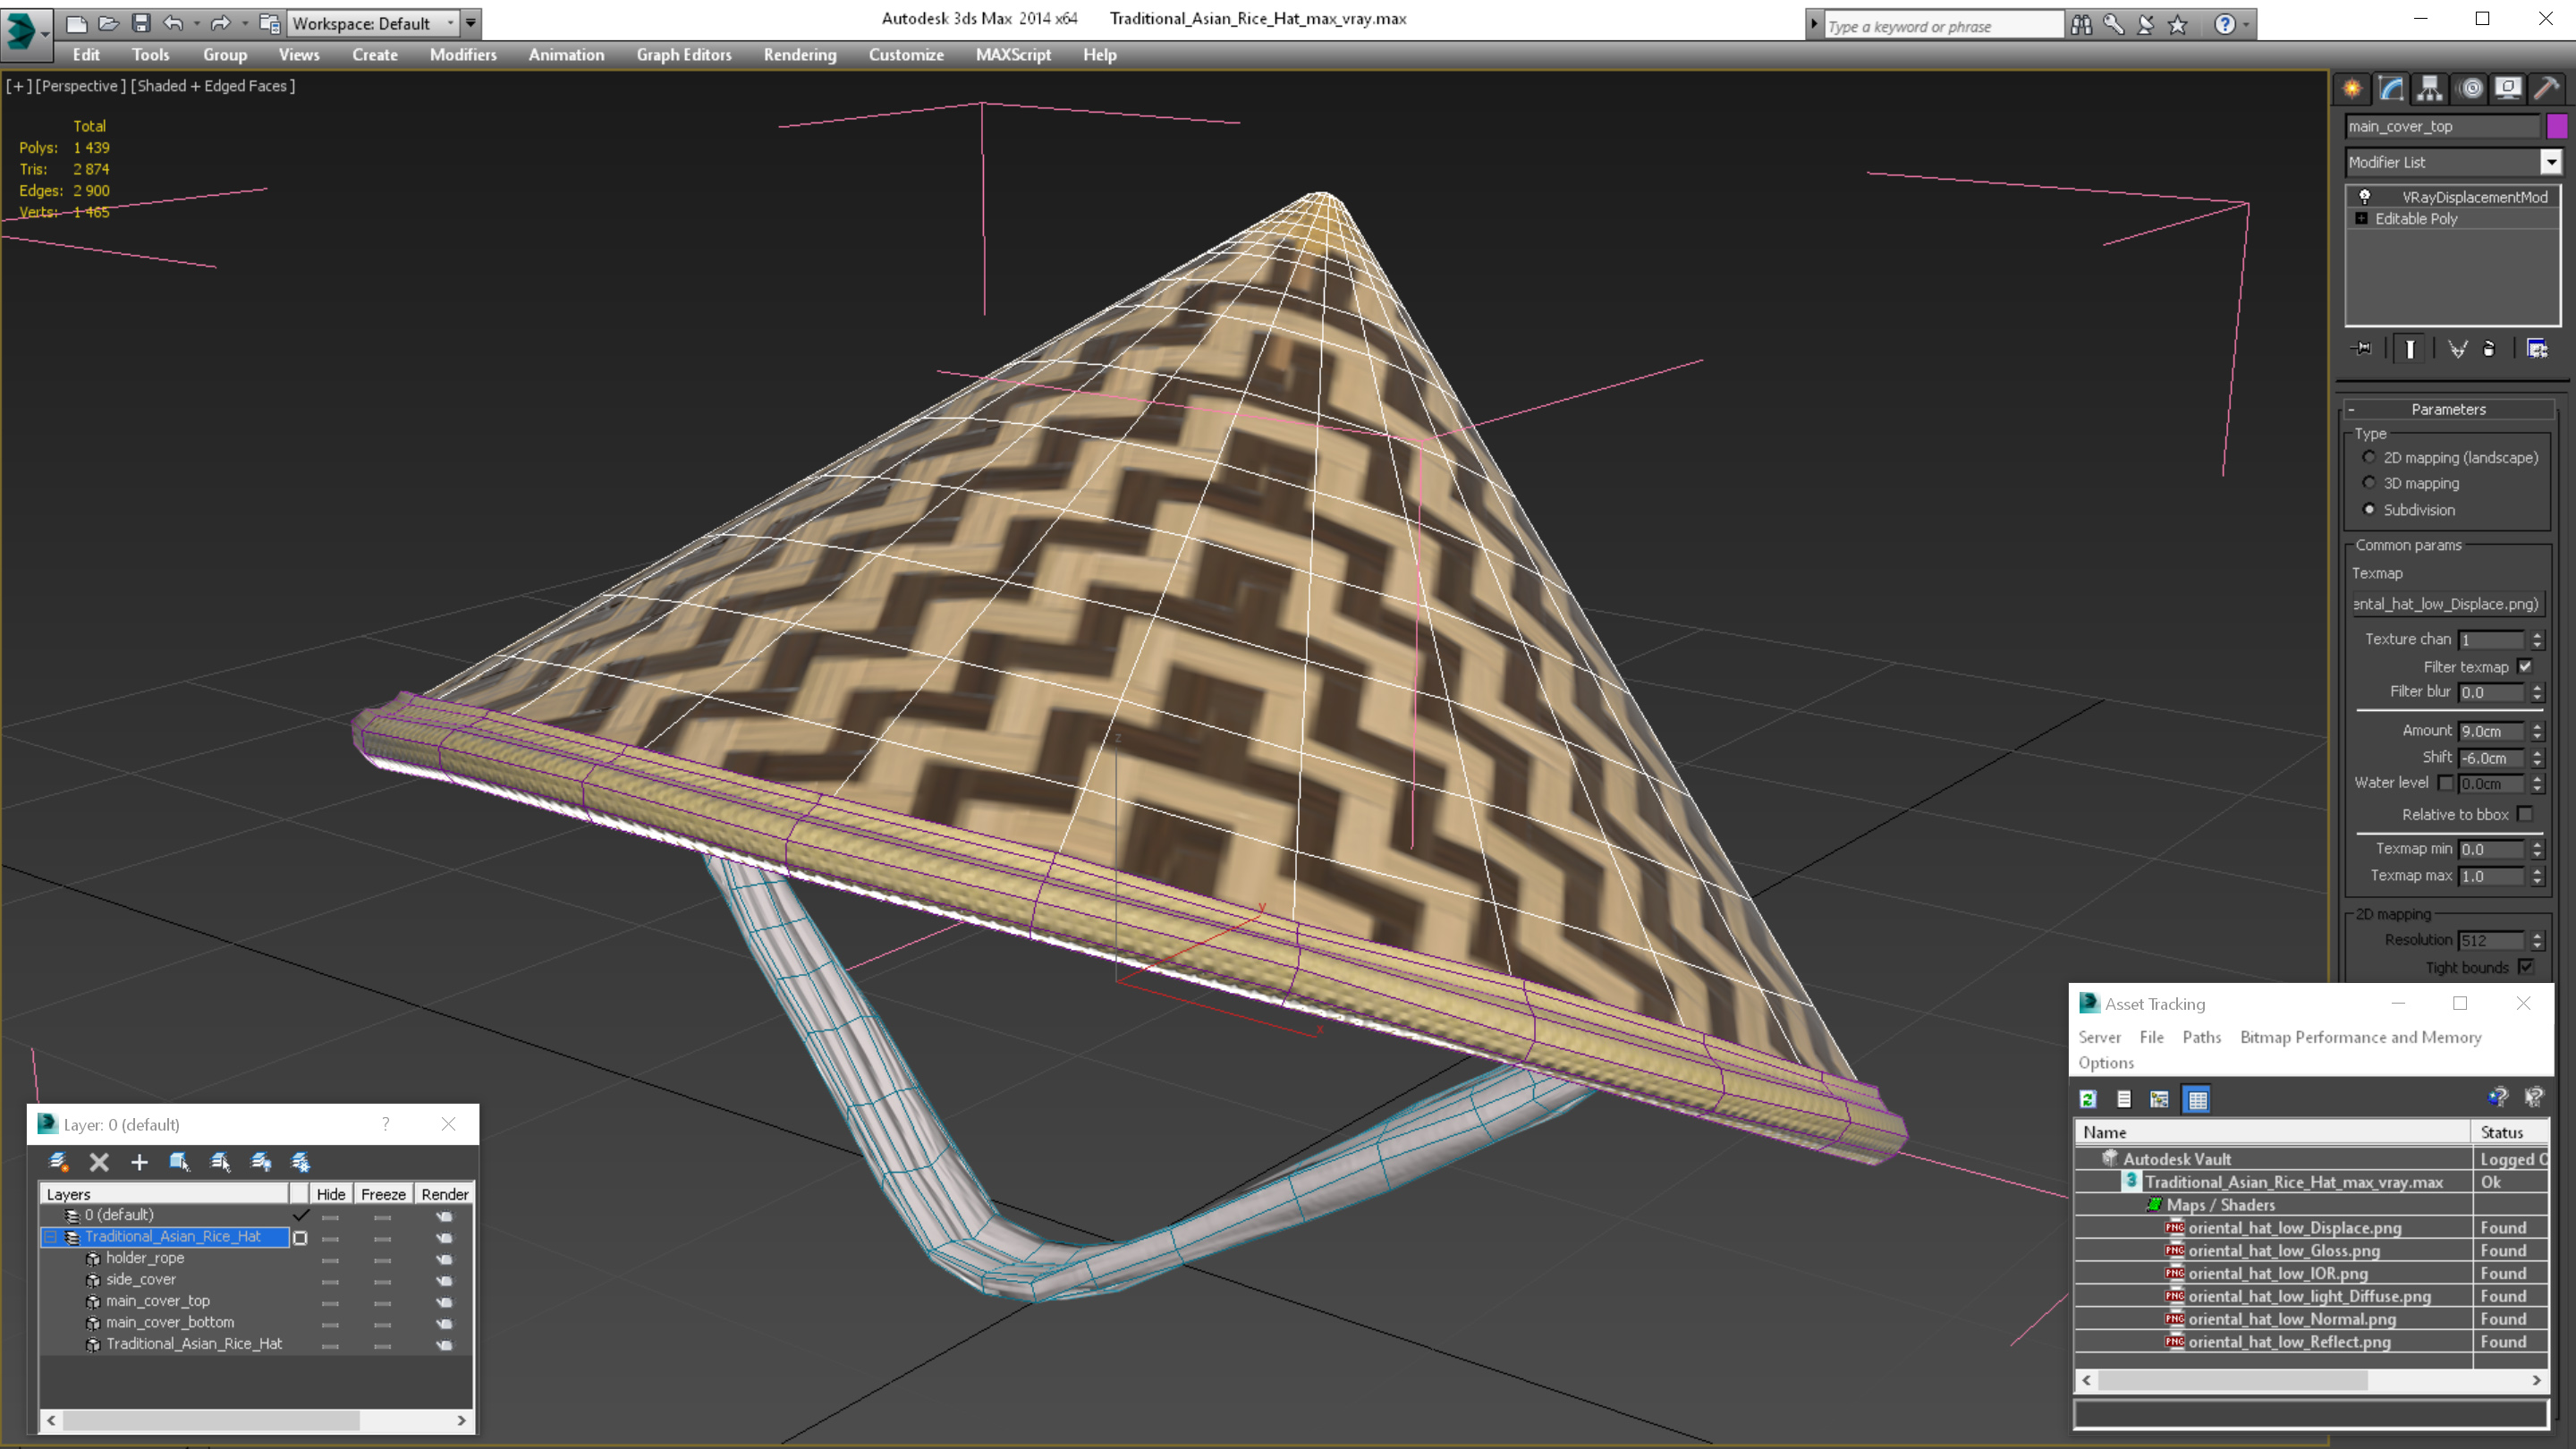Open the undo history dropdown arrow

click(x=196, y=23)
